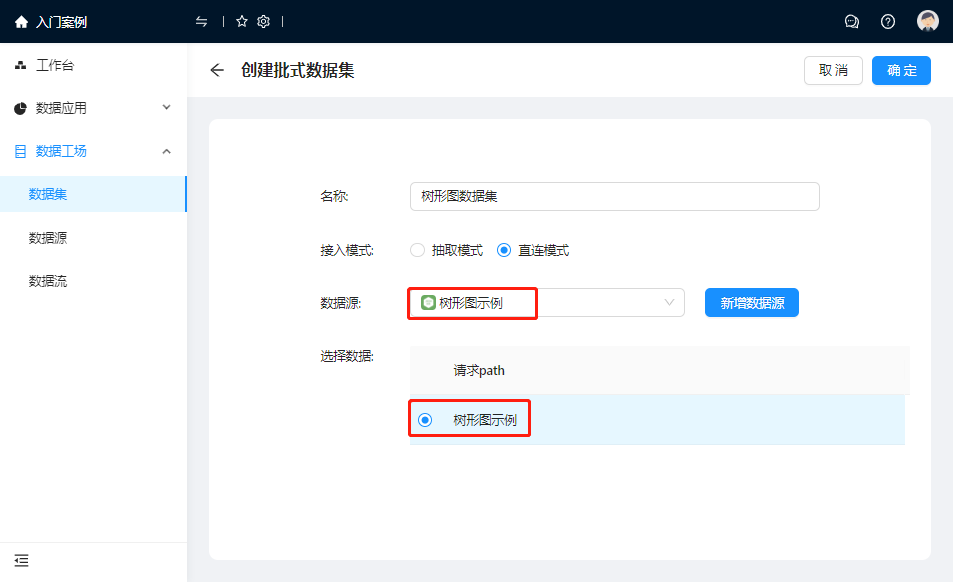
Task: Click the home icon beside 入门案例
Action: [21, 22]
